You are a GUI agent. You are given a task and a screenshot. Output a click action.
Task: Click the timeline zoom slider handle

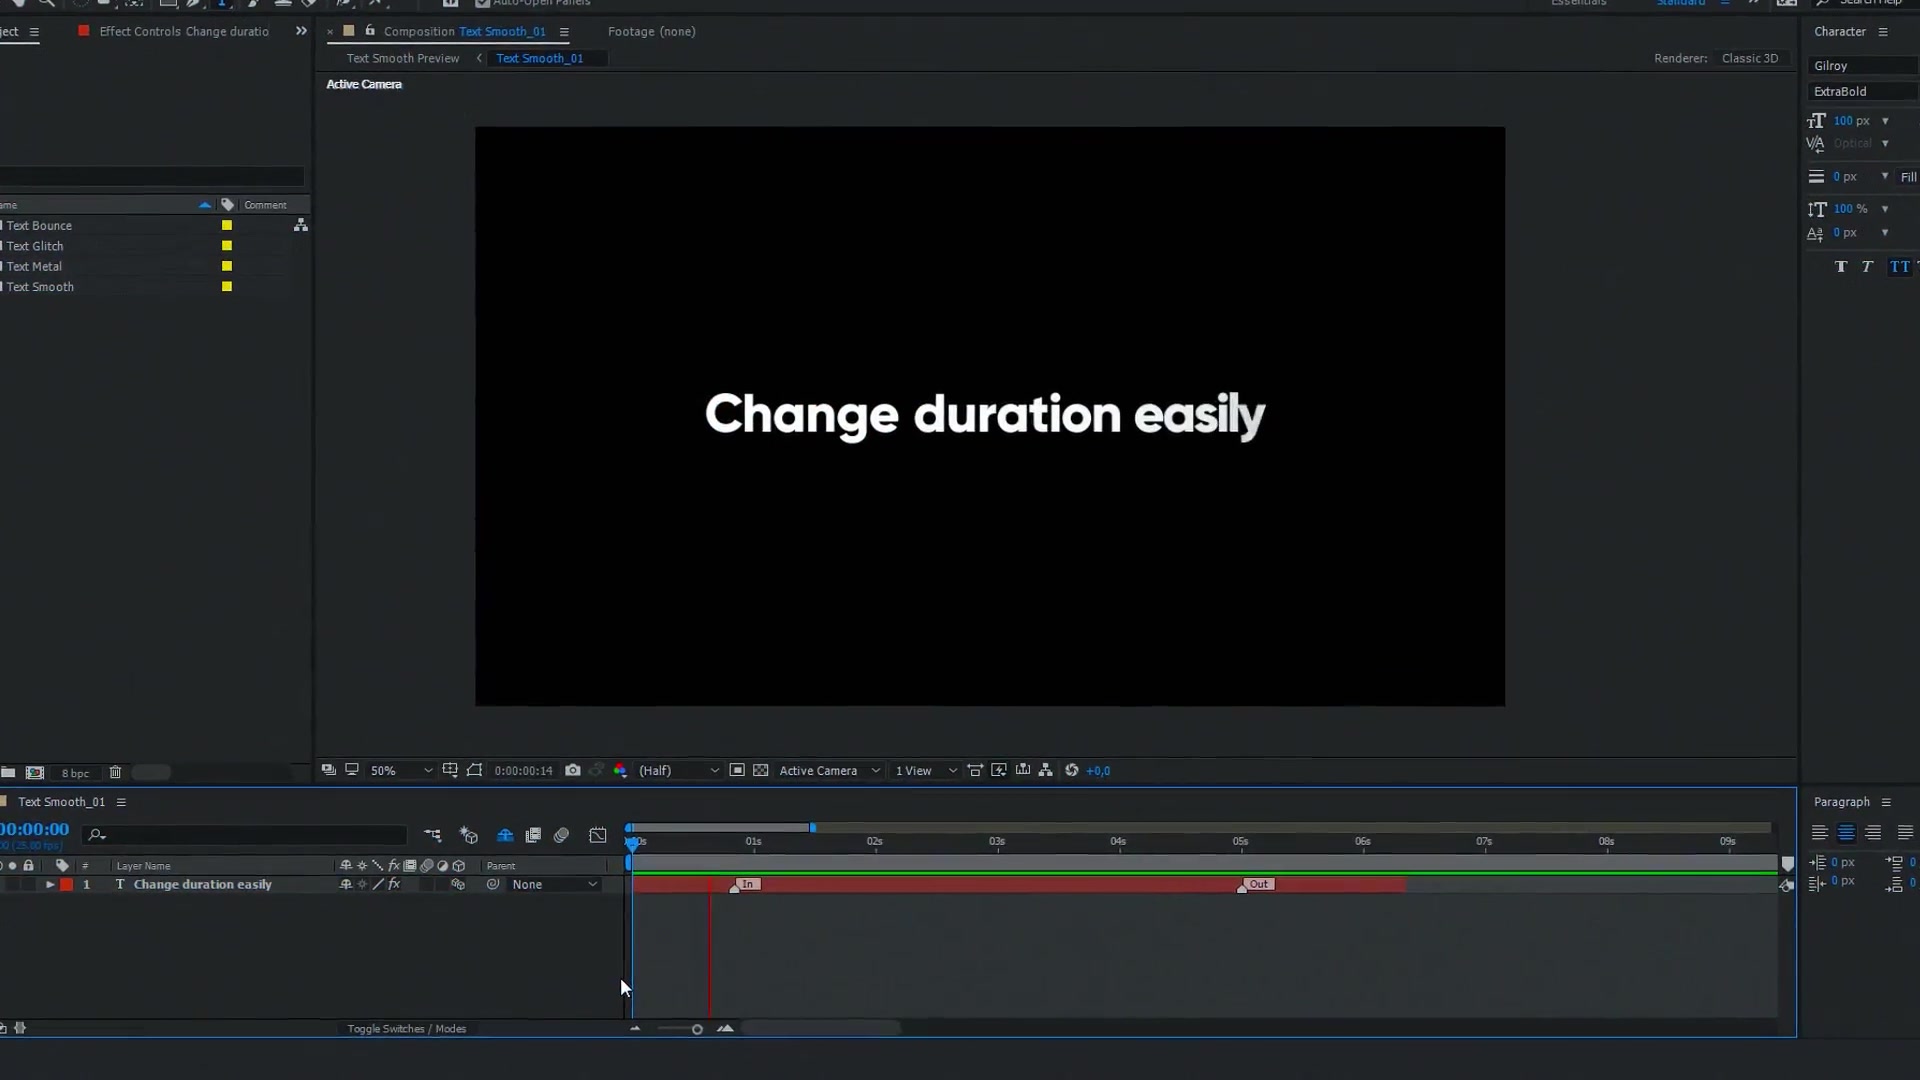click(697, 1029)
